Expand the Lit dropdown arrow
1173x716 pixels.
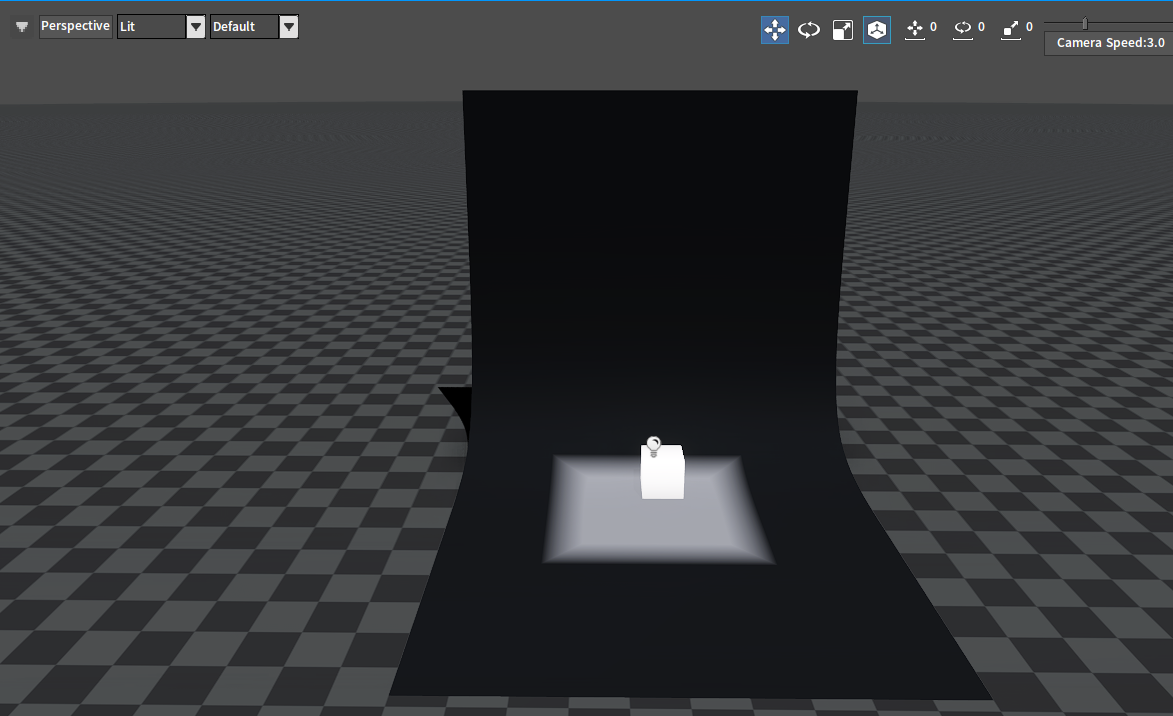[196, 27]
